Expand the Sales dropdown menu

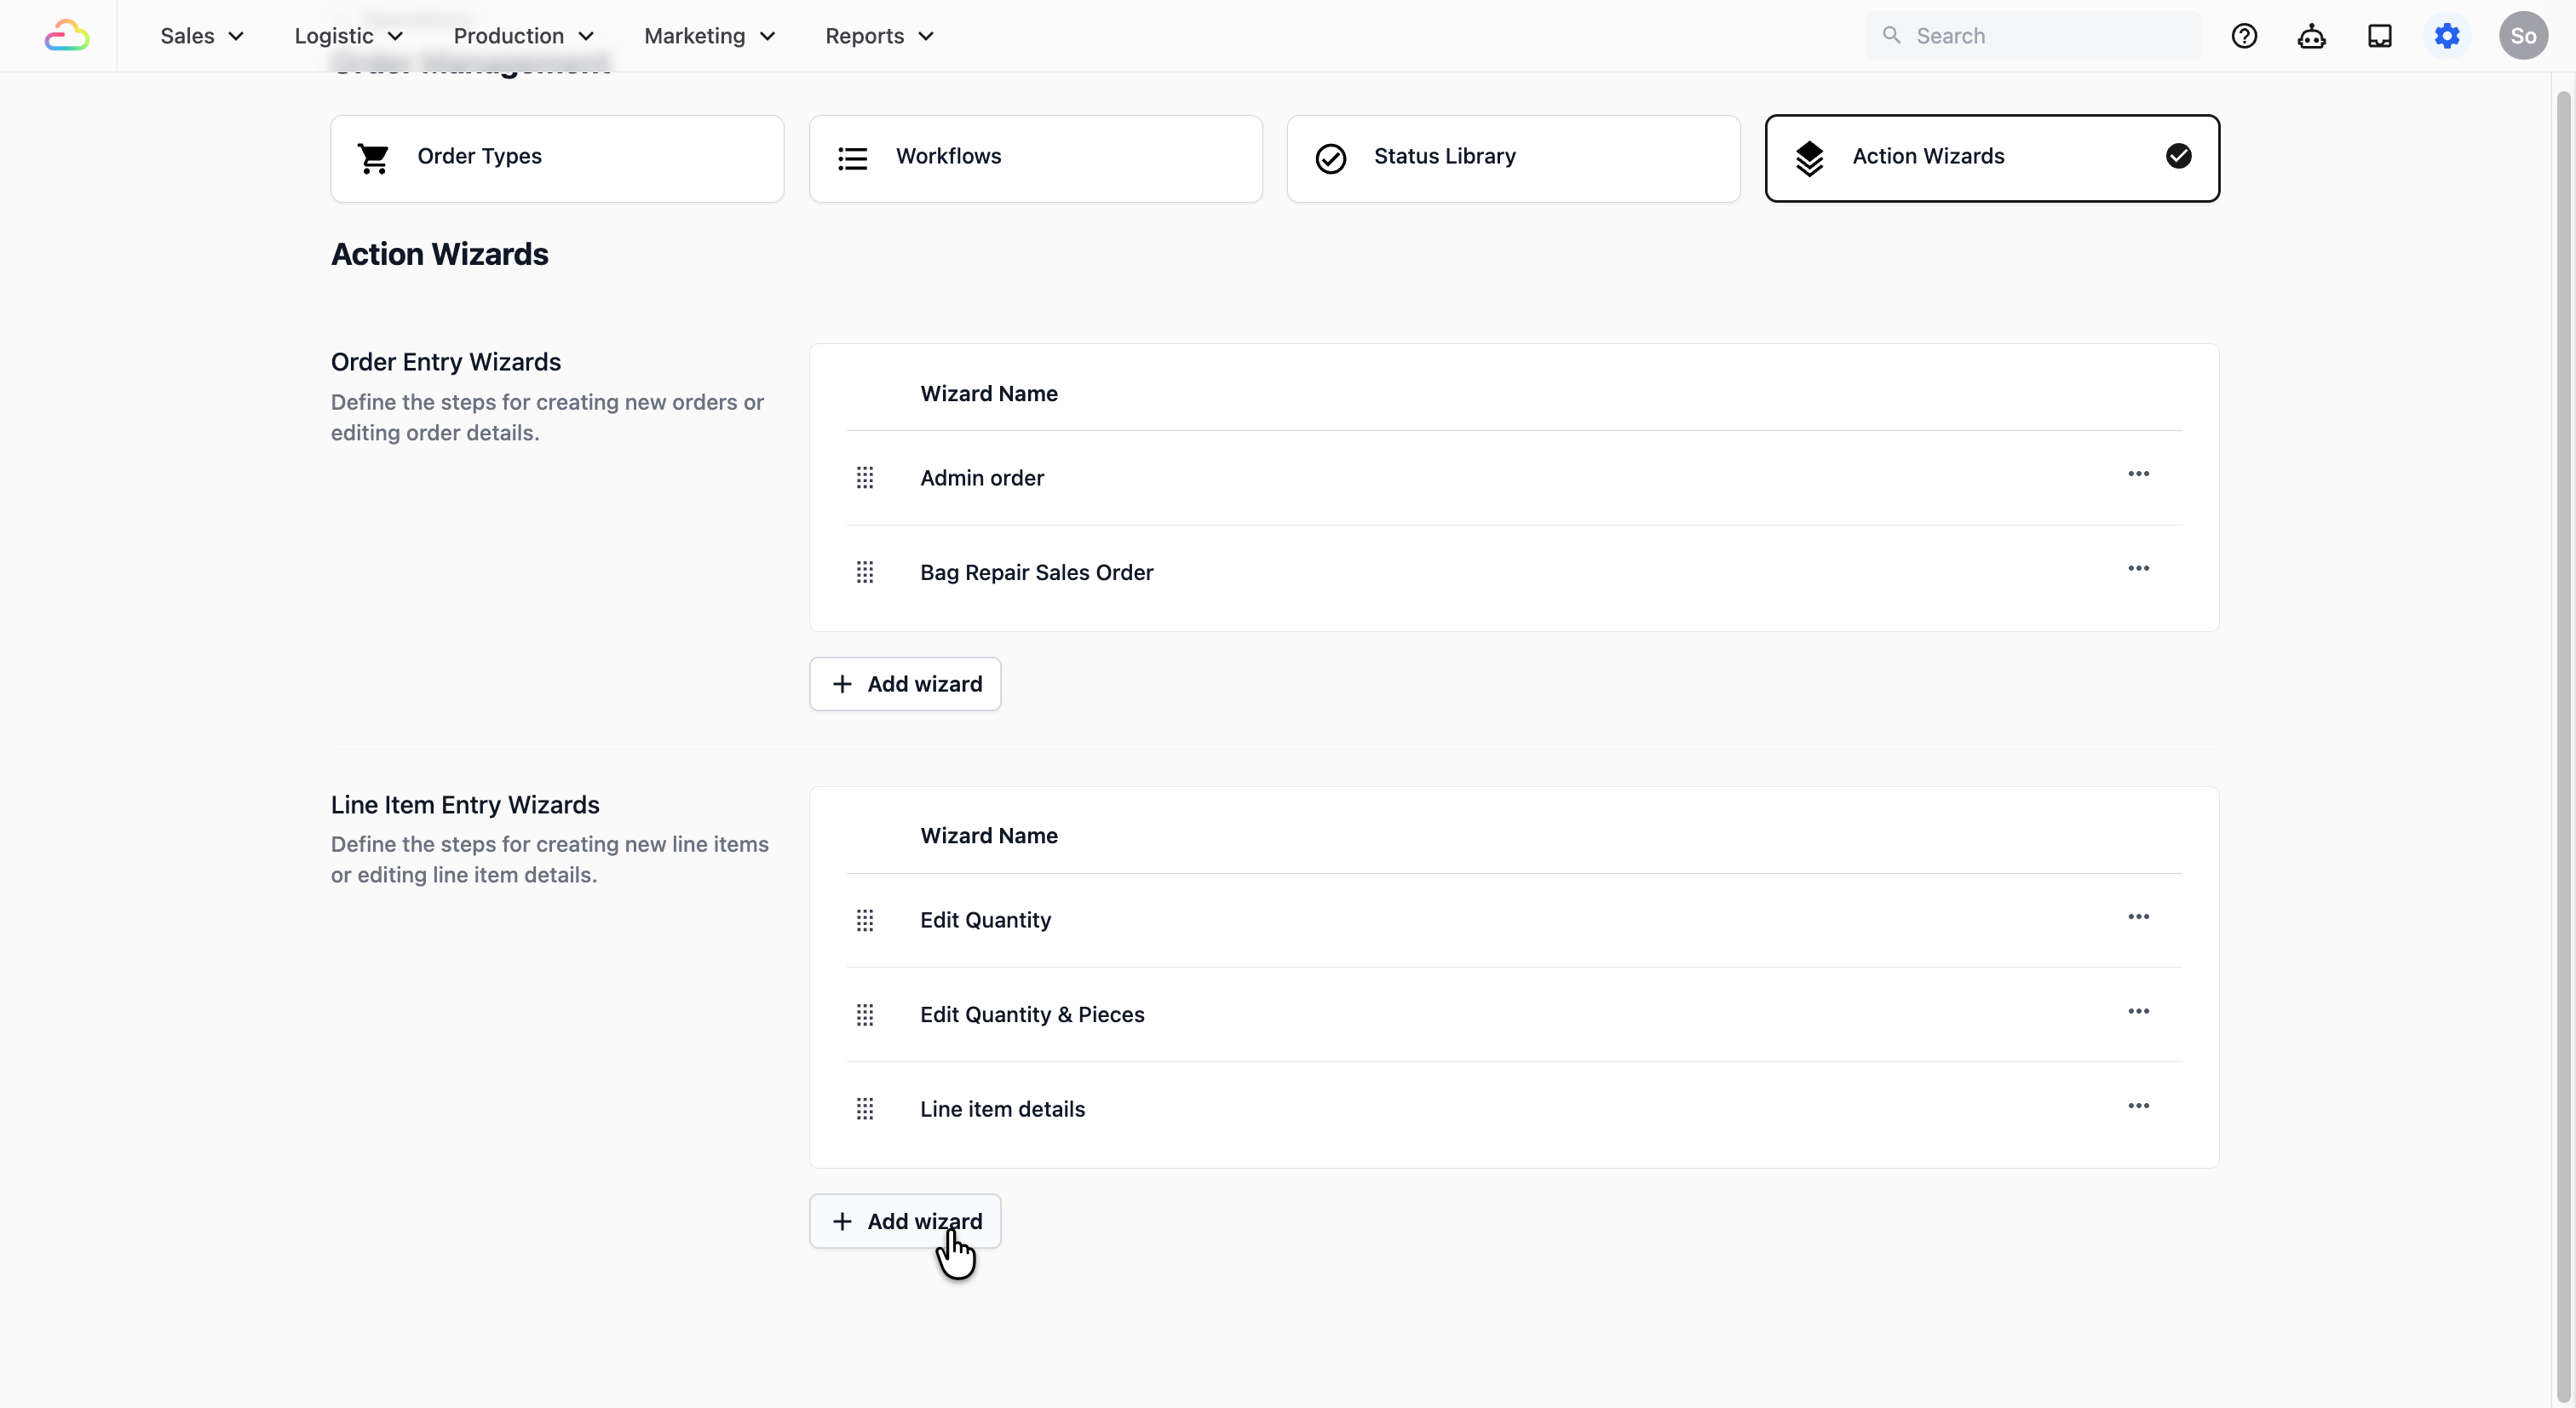(202, 36)
